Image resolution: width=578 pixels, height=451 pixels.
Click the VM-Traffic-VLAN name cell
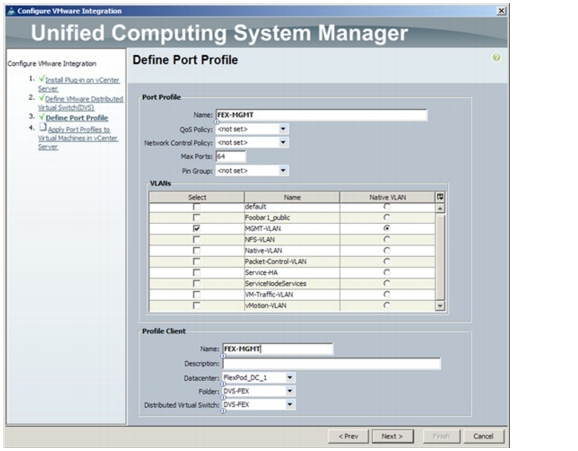tap(292, 295)
